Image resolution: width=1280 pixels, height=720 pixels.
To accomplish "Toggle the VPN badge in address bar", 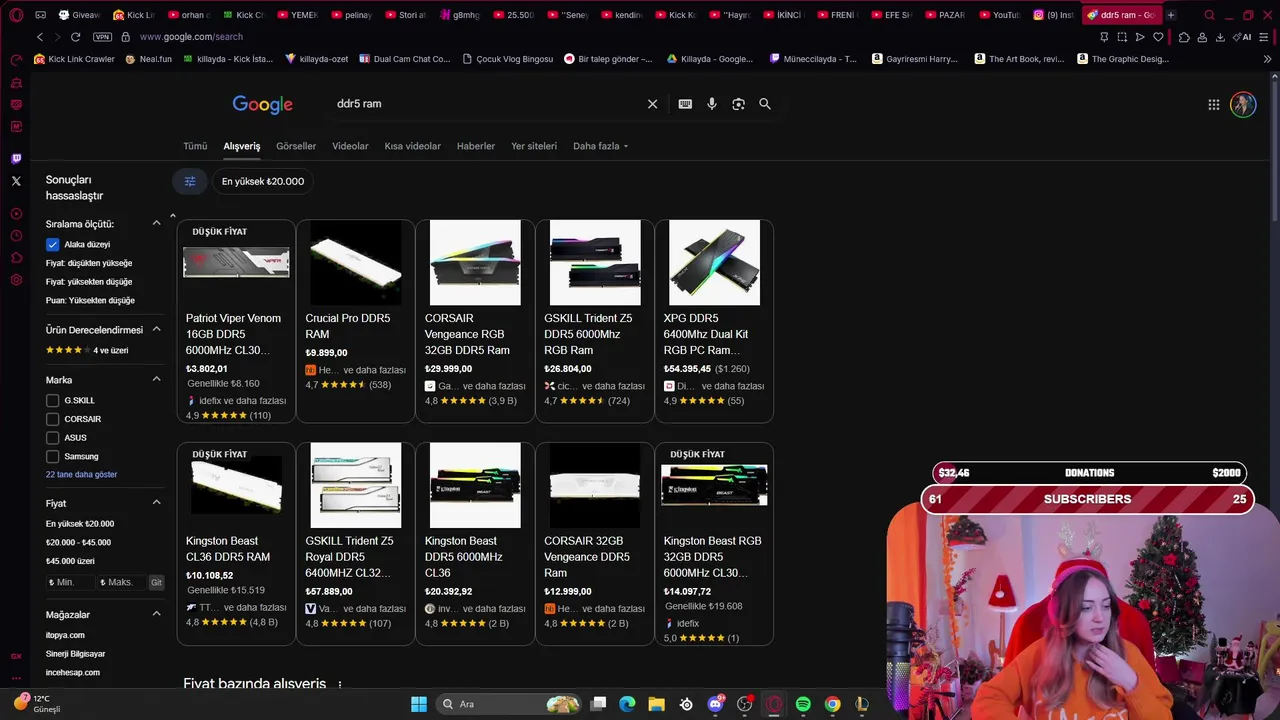I will [x=102, y=37].
